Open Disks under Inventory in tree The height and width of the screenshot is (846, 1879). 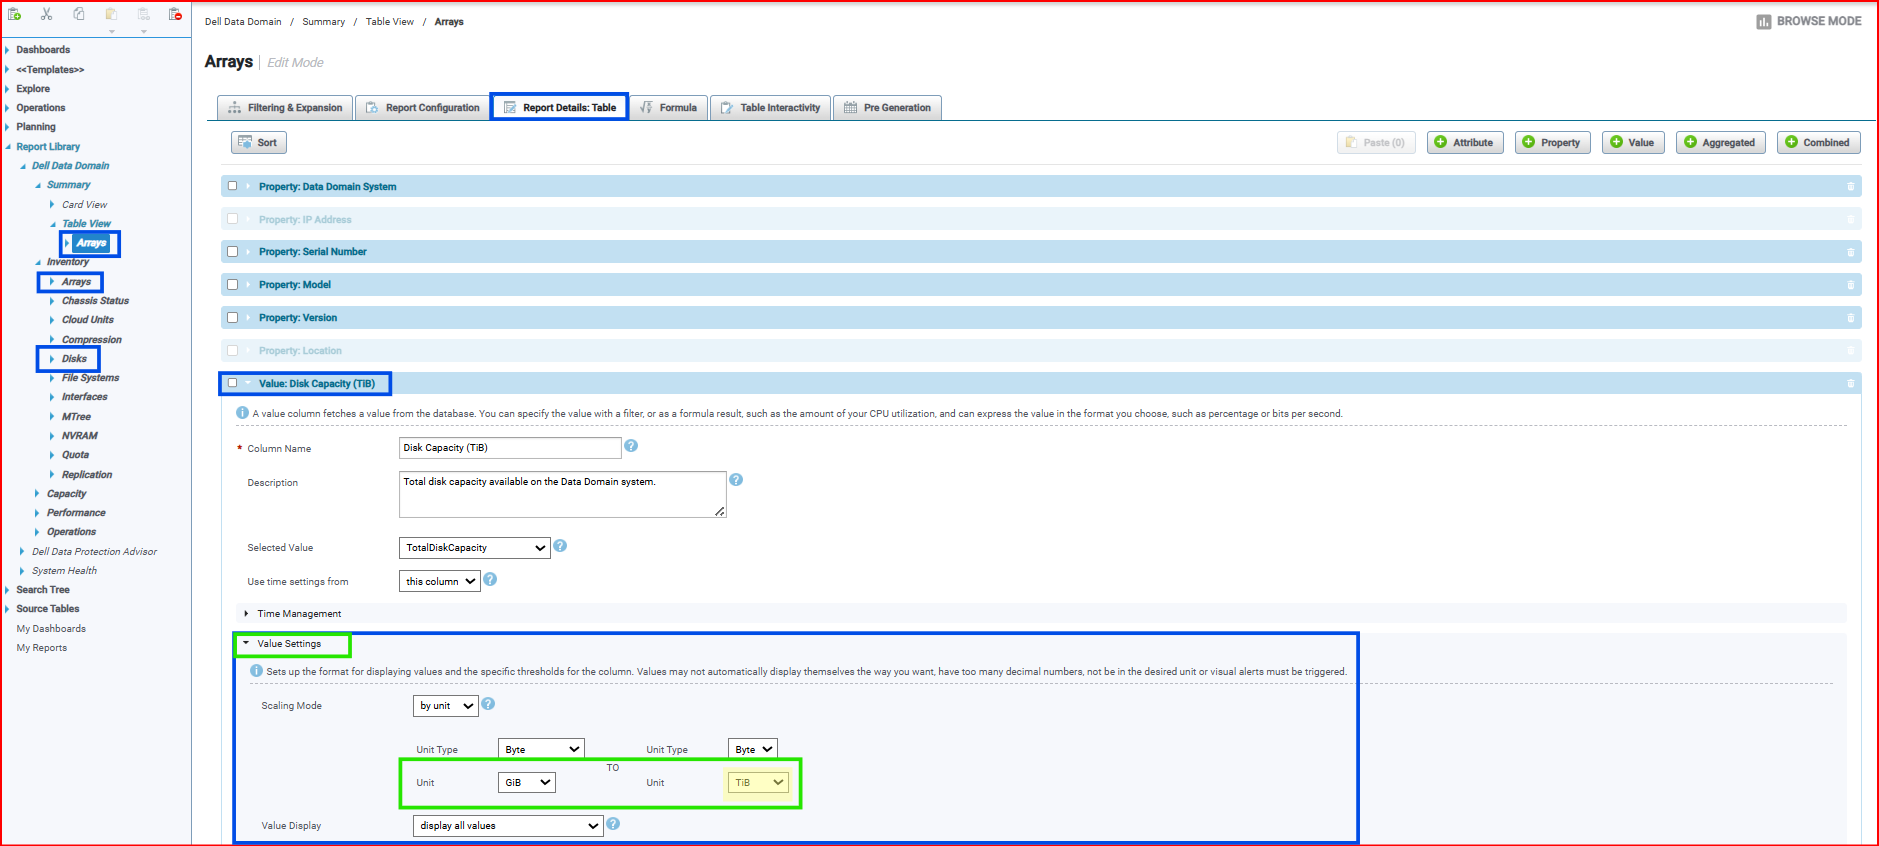coord(74,359)
